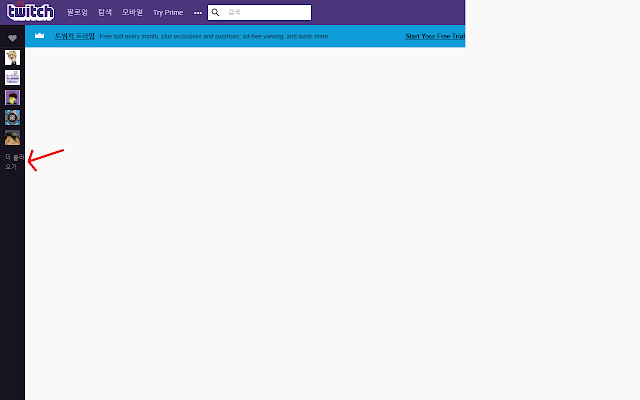Open the purple-background yellow face channel avatar

pos(12,98)
